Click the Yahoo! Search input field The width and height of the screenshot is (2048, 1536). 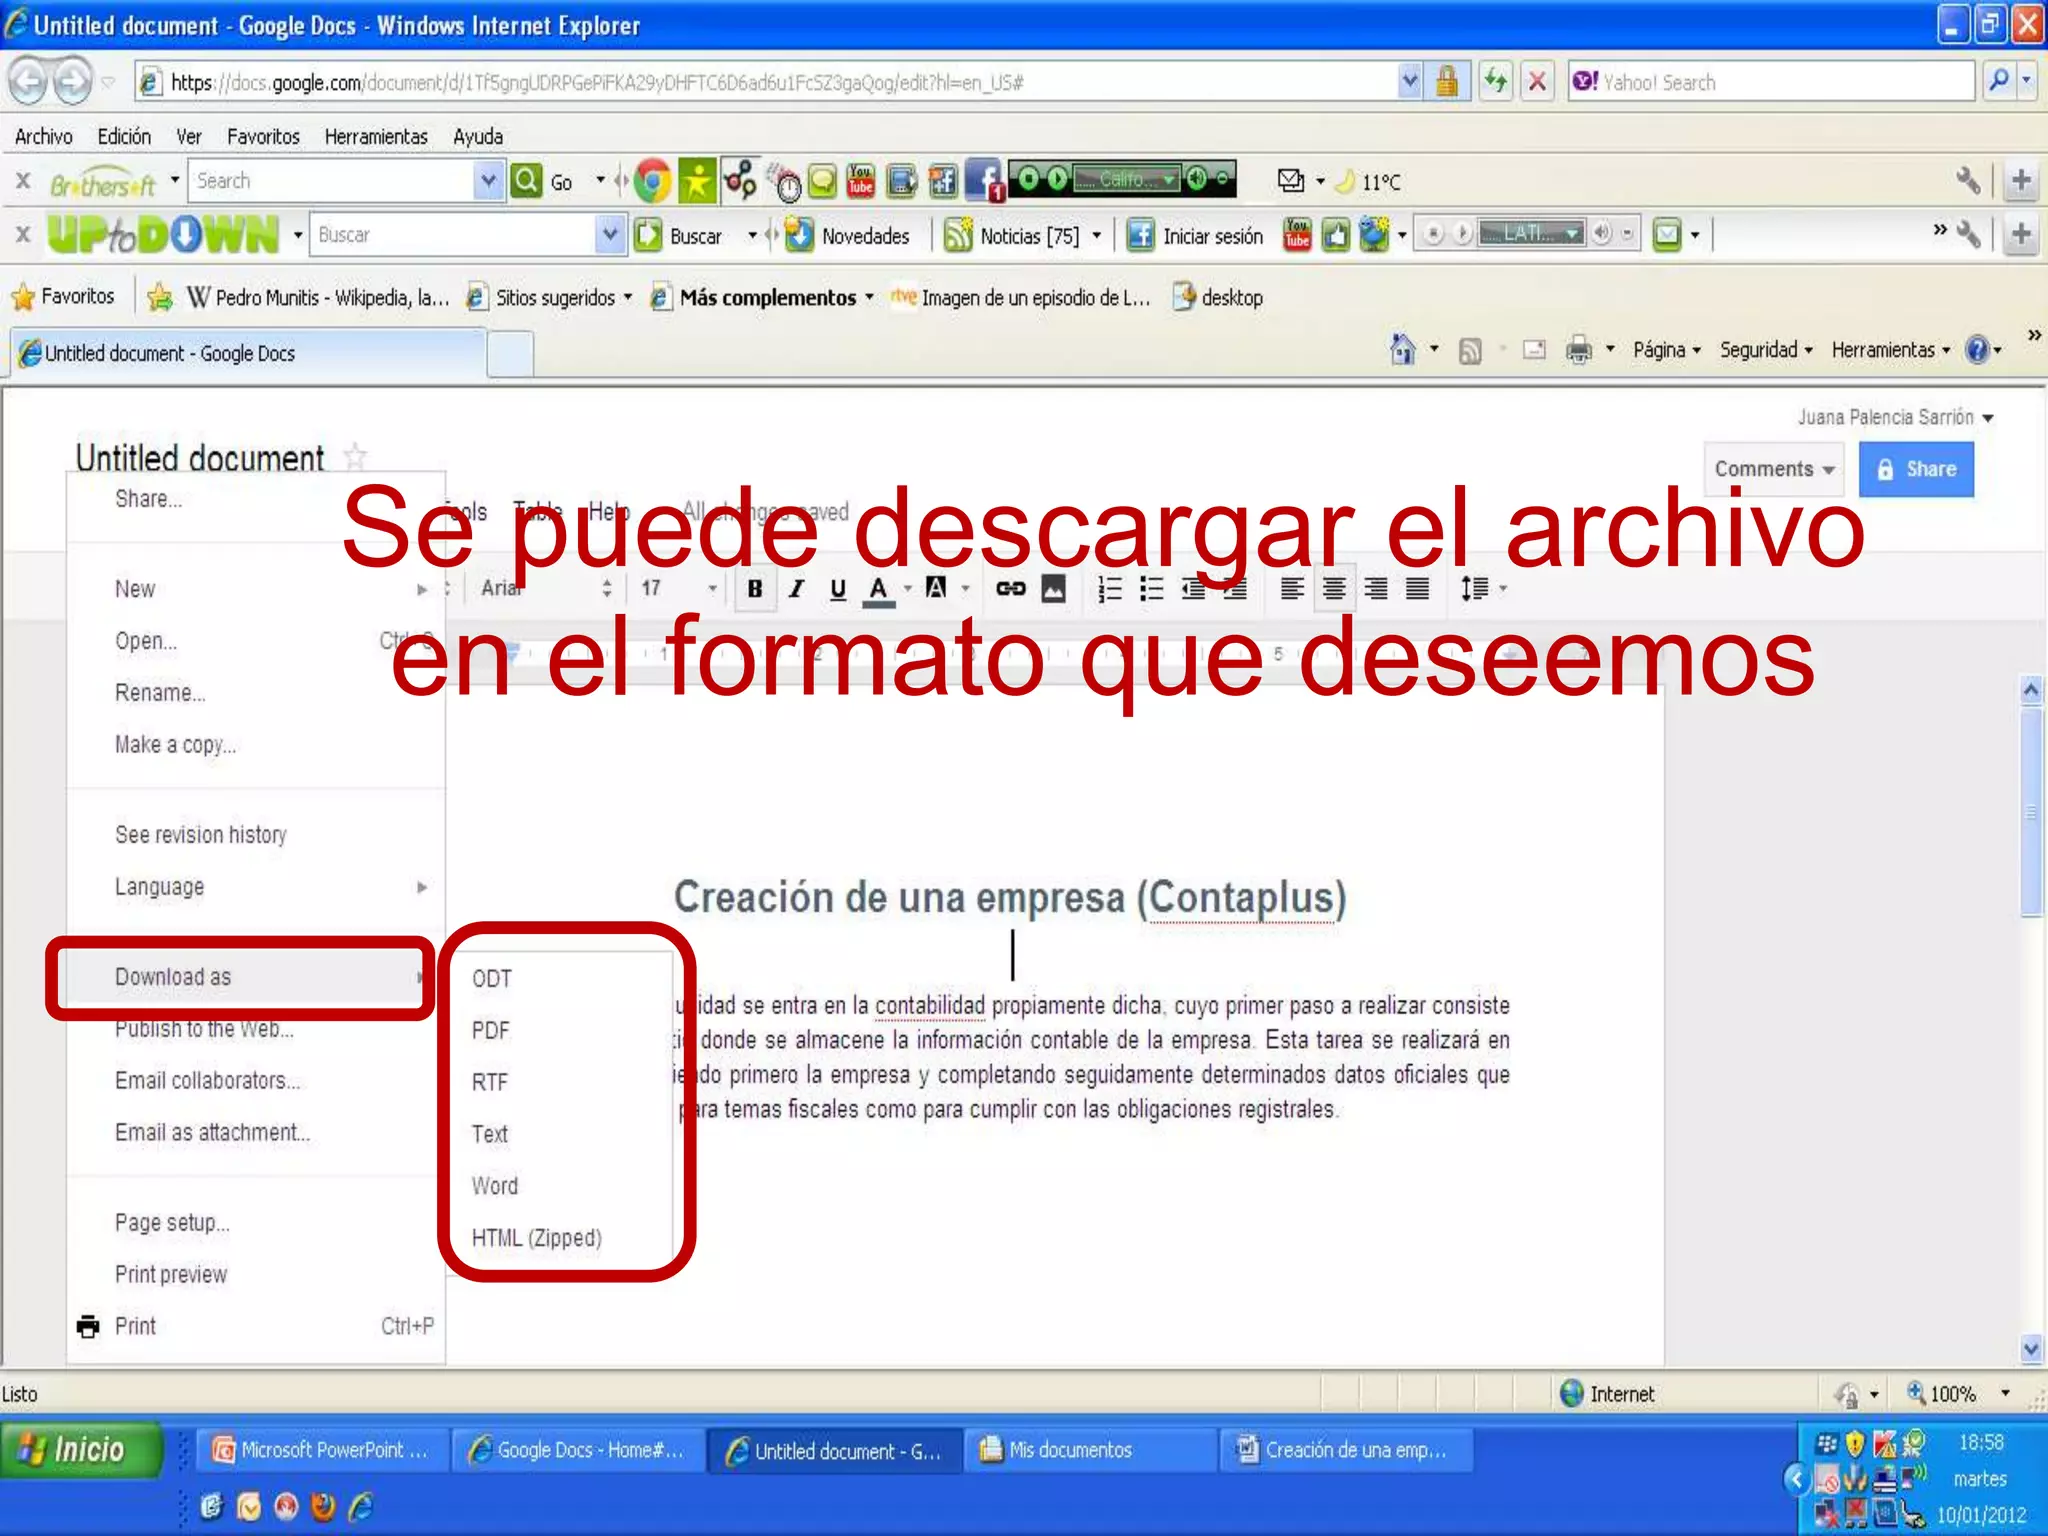[x=1771, y=82]
